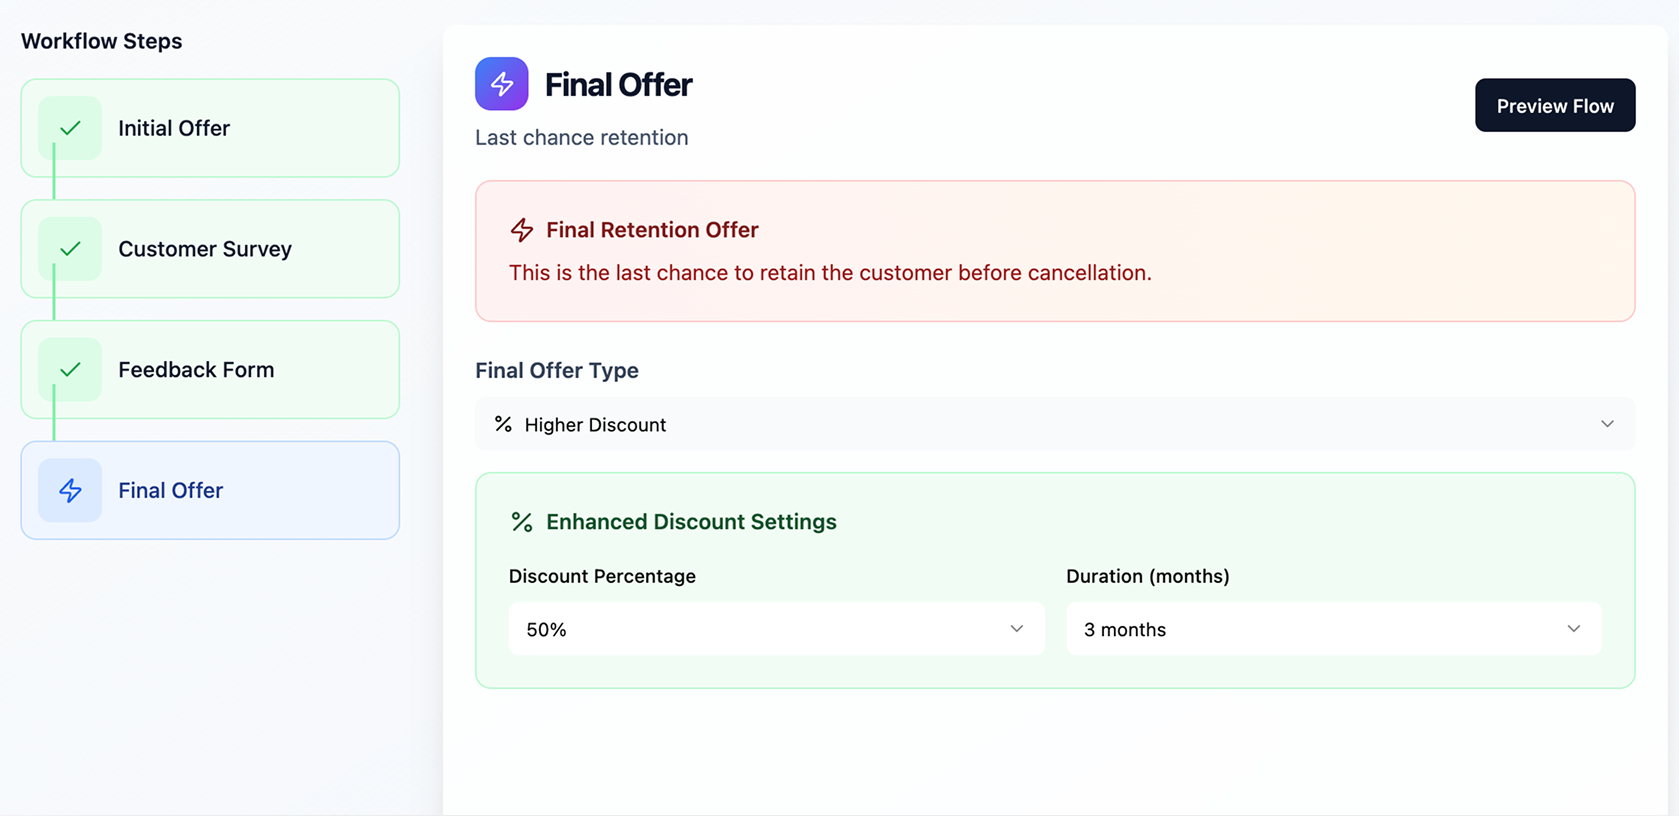Click the Final Retention Offer bolt icon

click(x=522, y=230)
